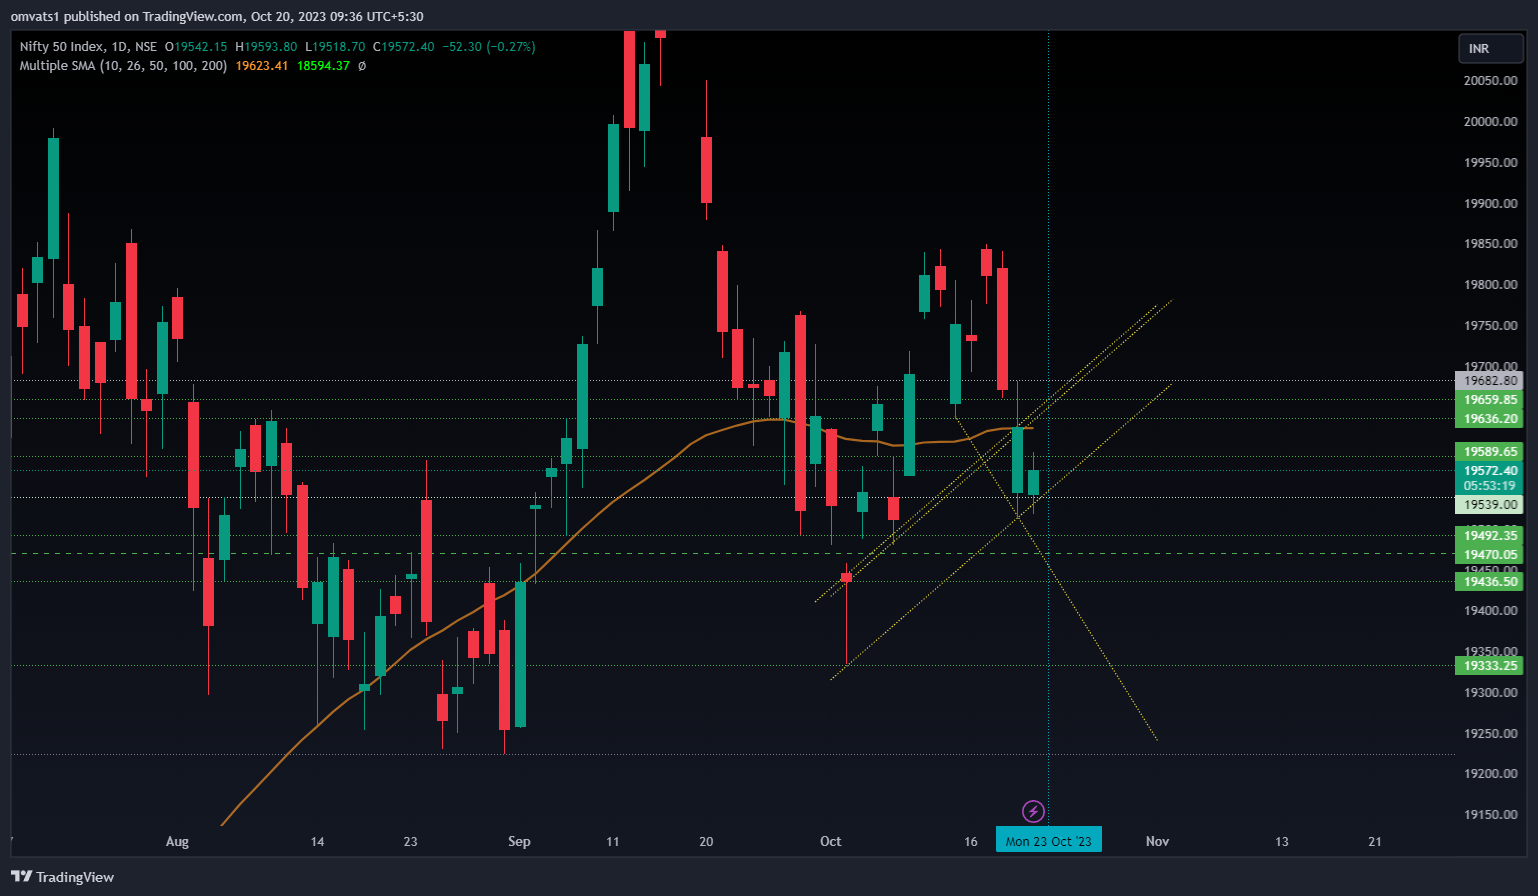Click the closing price C19572.40 value

click(x=404, y=47)
